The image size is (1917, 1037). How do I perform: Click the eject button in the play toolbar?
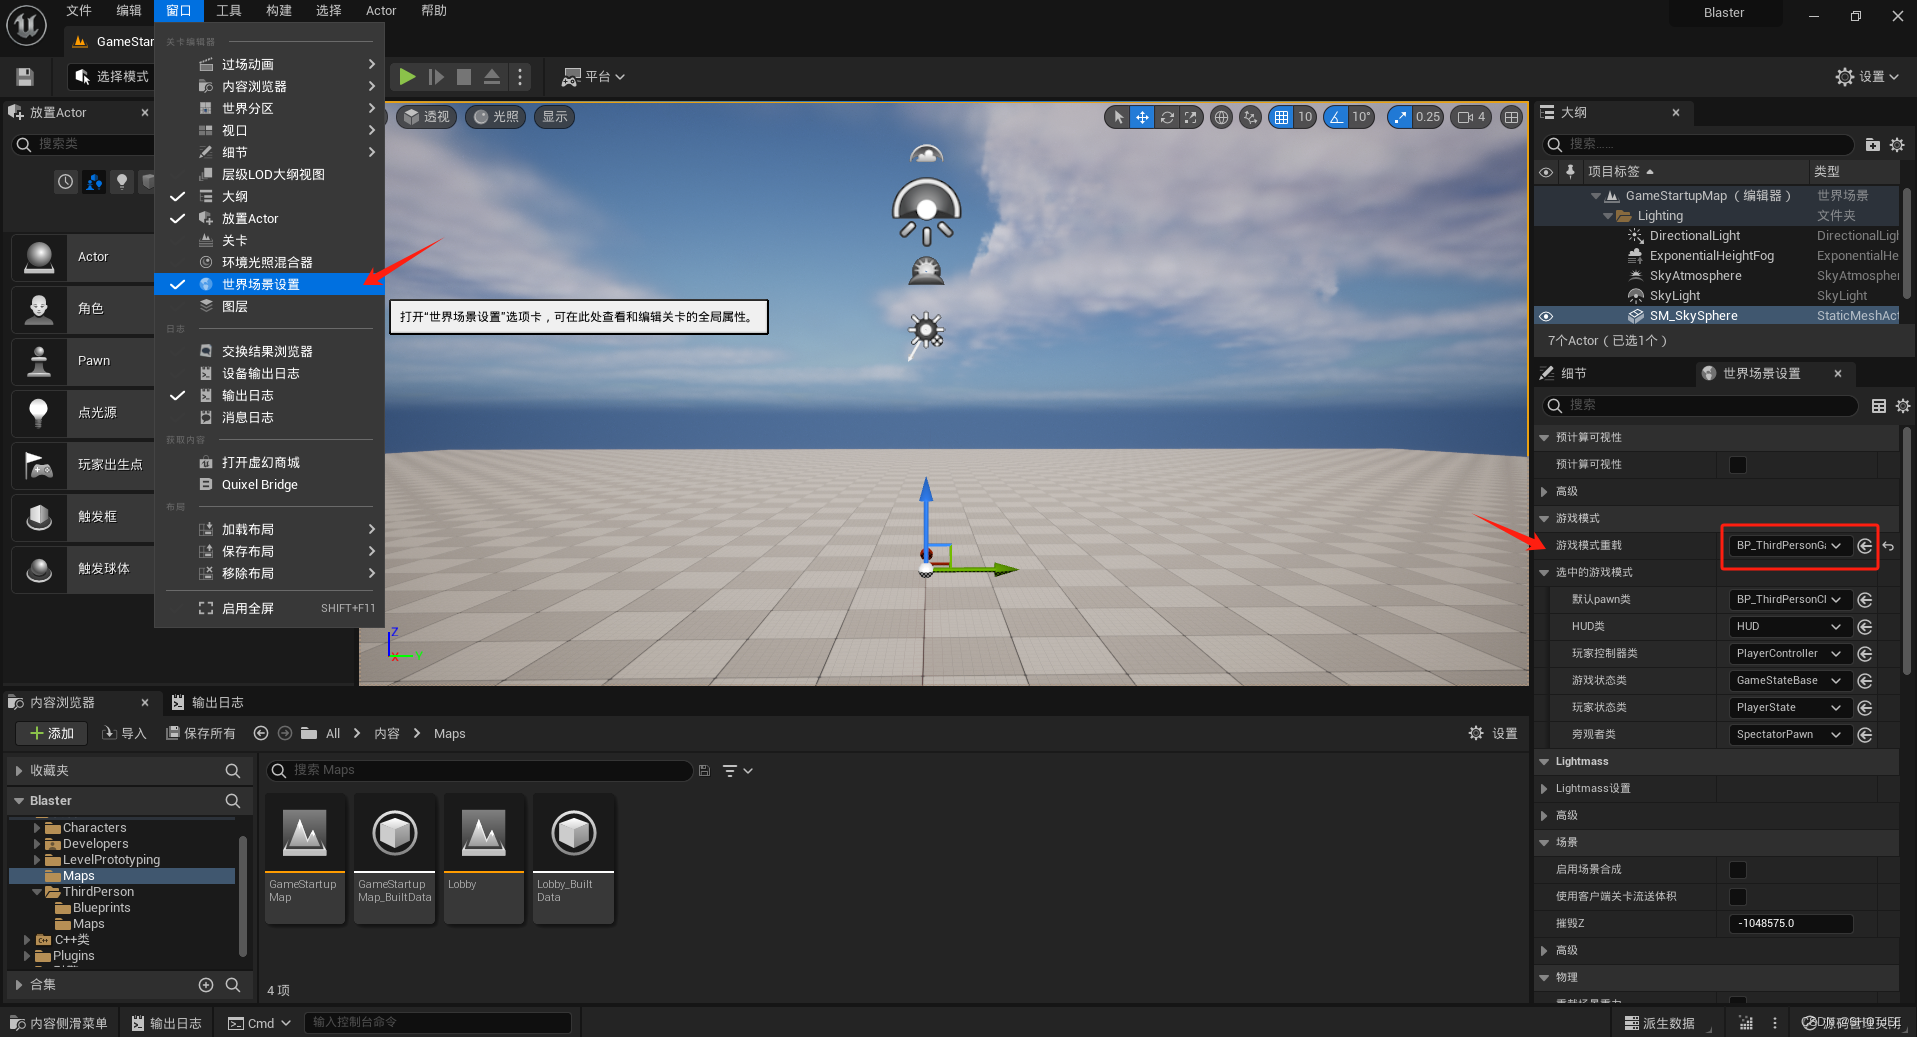coord(492,77)
